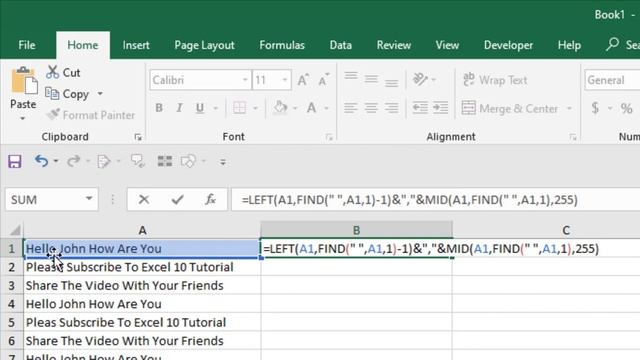Switch to the Data tab
640x360 pixels.
pyautogui.click(x=341, y=45)
